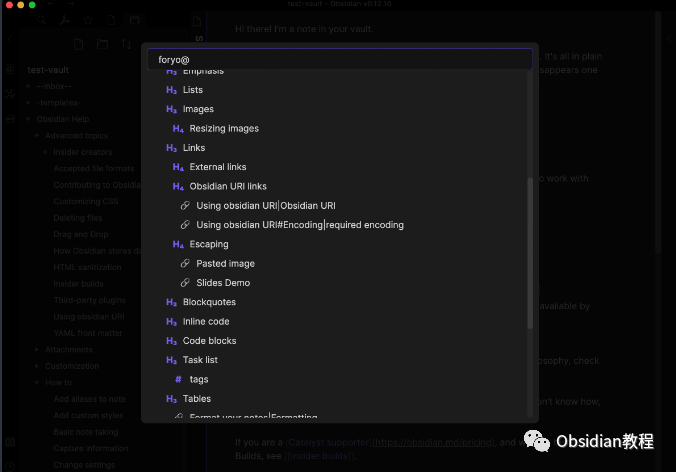Open Accepted file formats in file tree

tap(94, 169)
